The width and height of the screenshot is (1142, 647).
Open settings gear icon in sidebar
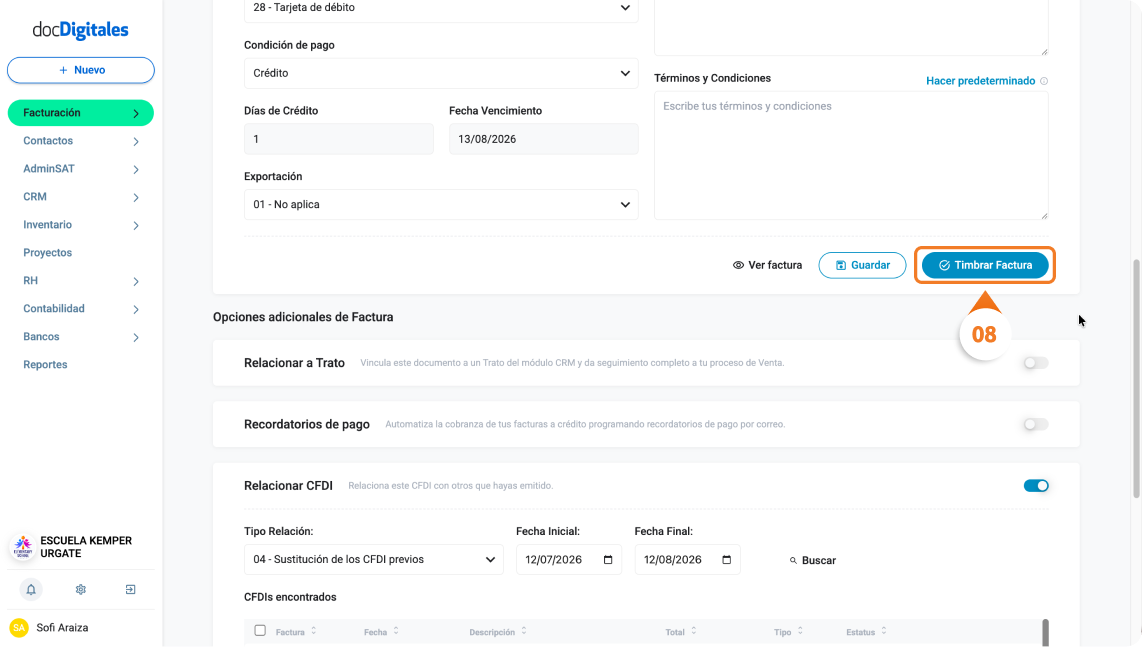(81, 589)
